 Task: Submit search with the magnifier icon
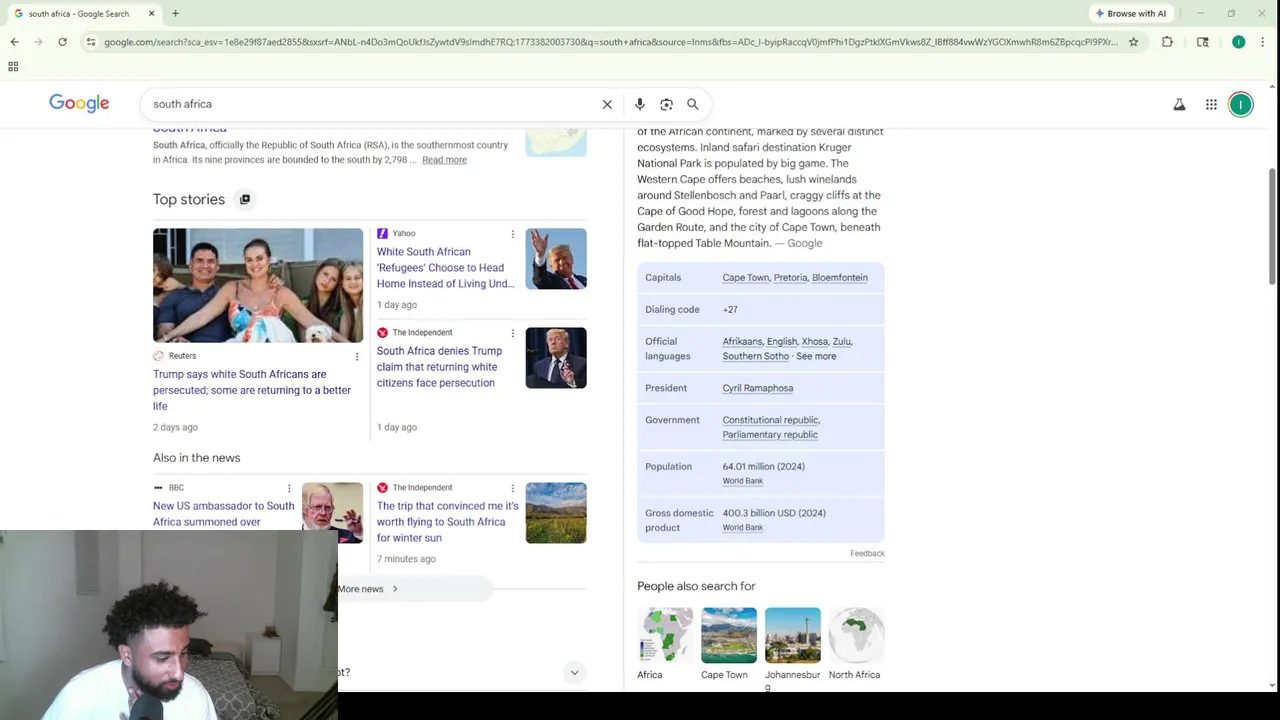tap(692, 104)
